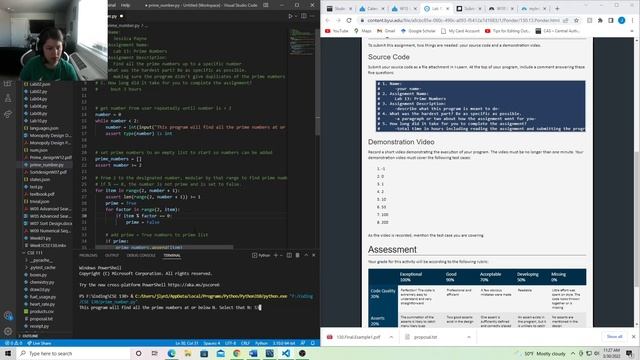Open states.json in explorer
The image size is (640, 360).
(40, 180)
